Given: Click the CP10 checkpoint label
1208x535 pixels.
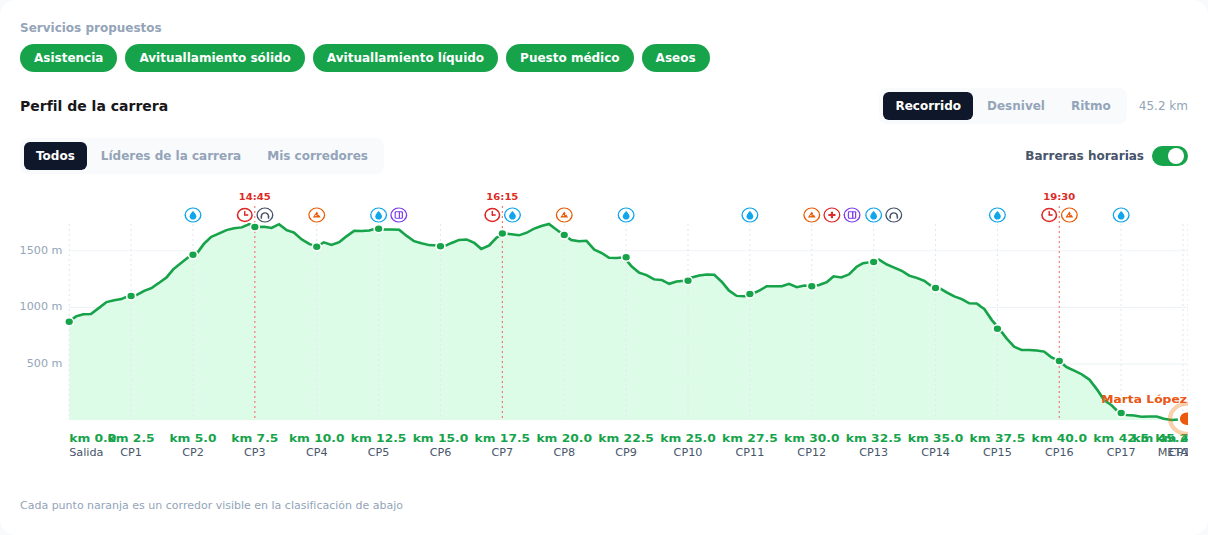Looking at the screenshot, I should pyautogui.click(x=688, y=452).
